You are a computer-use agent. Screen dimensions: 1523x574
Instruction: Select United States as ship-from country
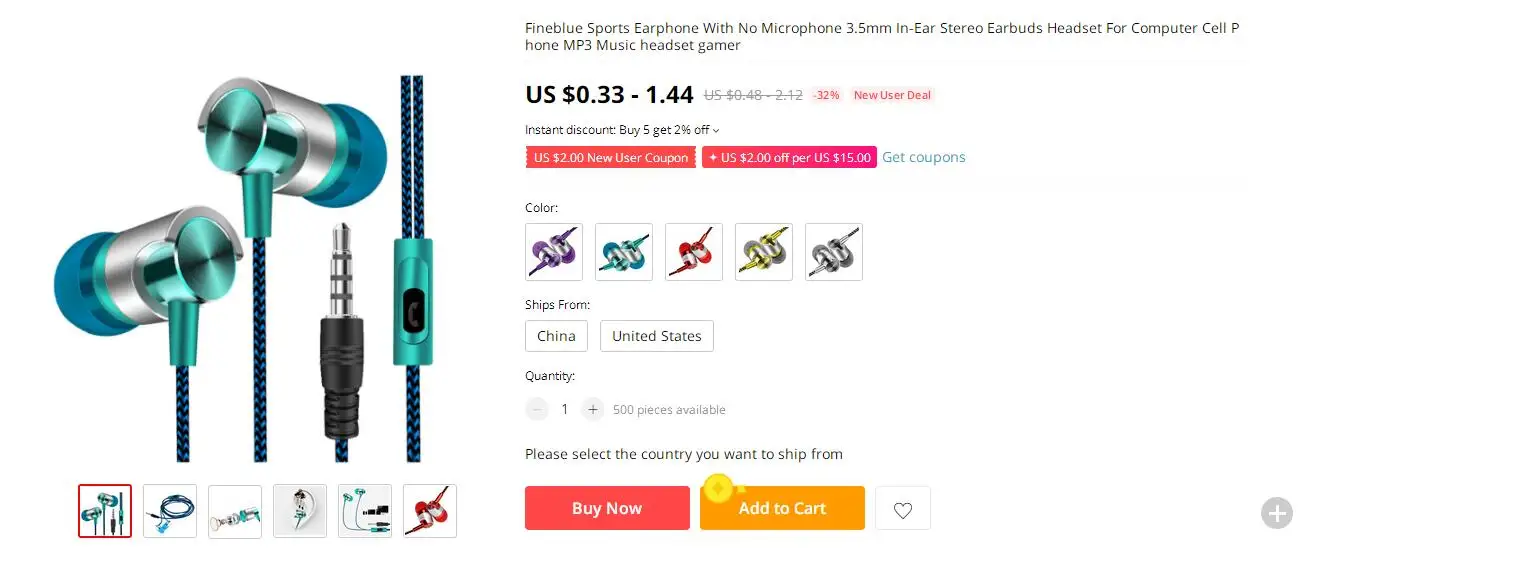(x=657, y=336)
